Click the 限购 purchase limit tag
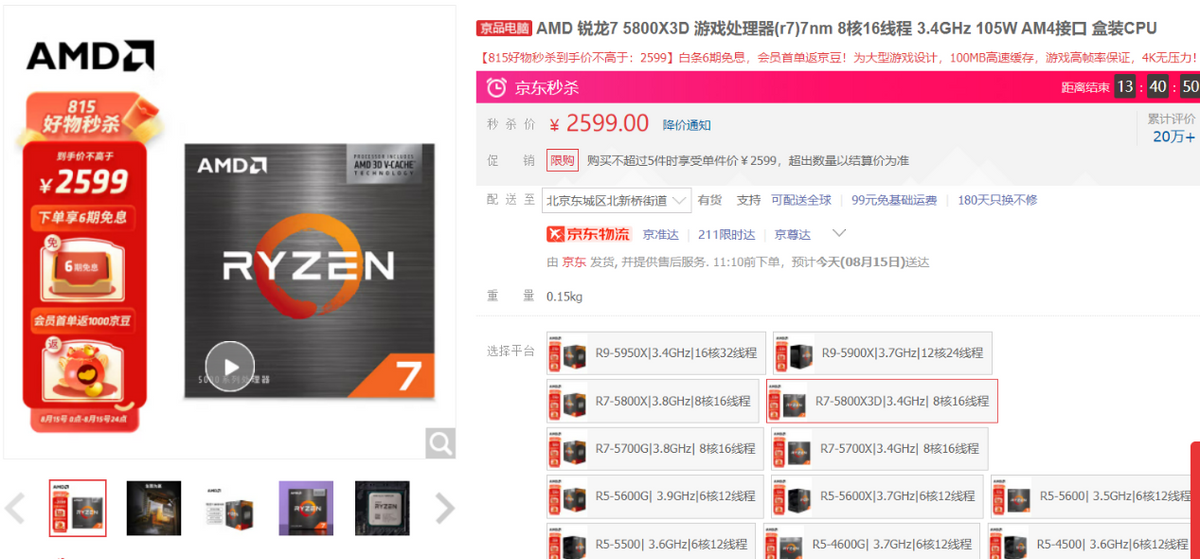This screenshot has width=1200, height=559. pyautogui.click(x=562, y=160)
